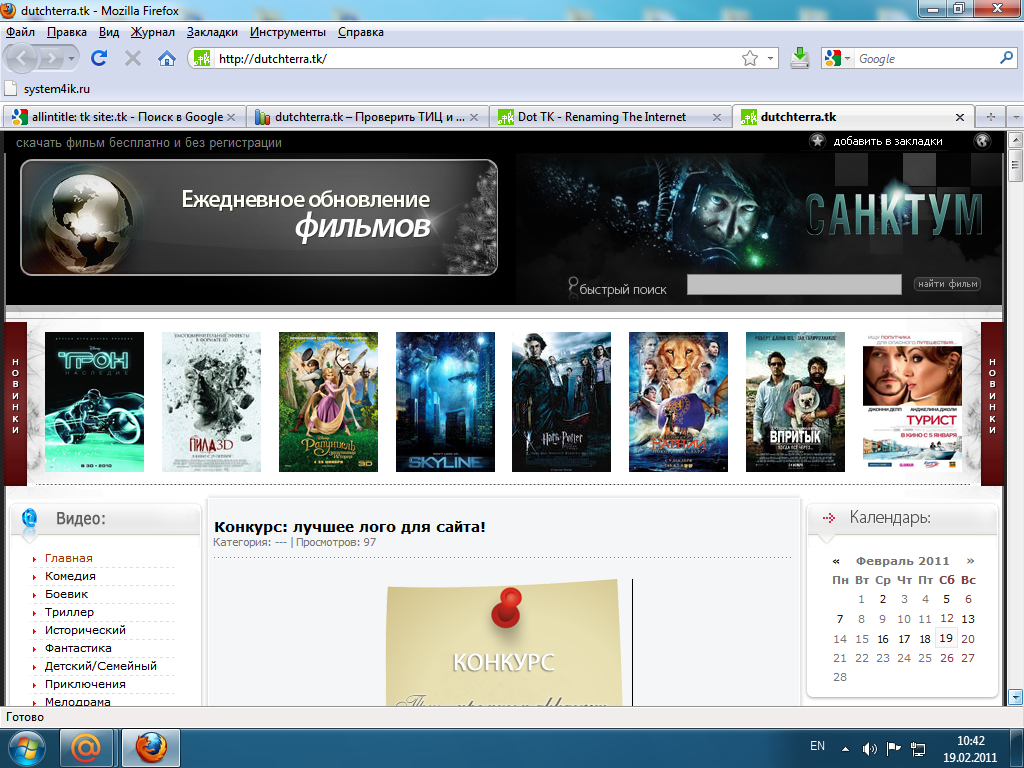The height and width of the screenshot is (768, 1024).
Task: Select Главная in the video menu
Action: 69,558
